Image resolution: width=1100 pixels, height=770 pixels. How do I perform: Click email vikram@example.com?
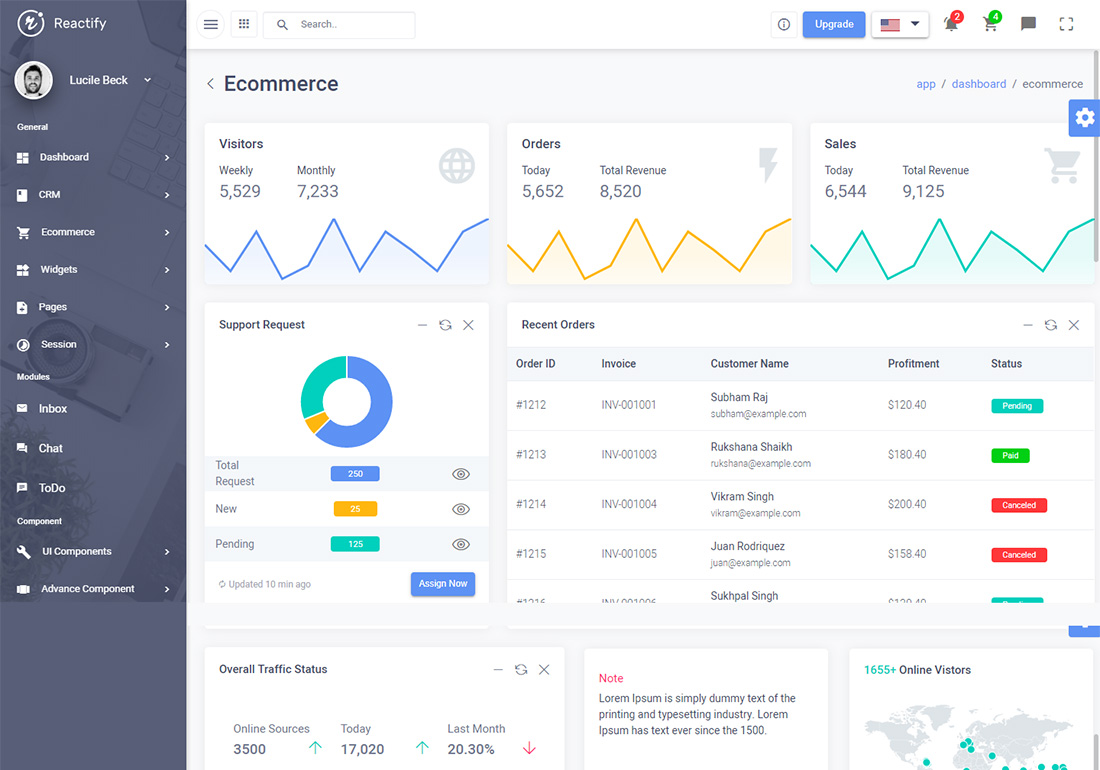[755, 513]
